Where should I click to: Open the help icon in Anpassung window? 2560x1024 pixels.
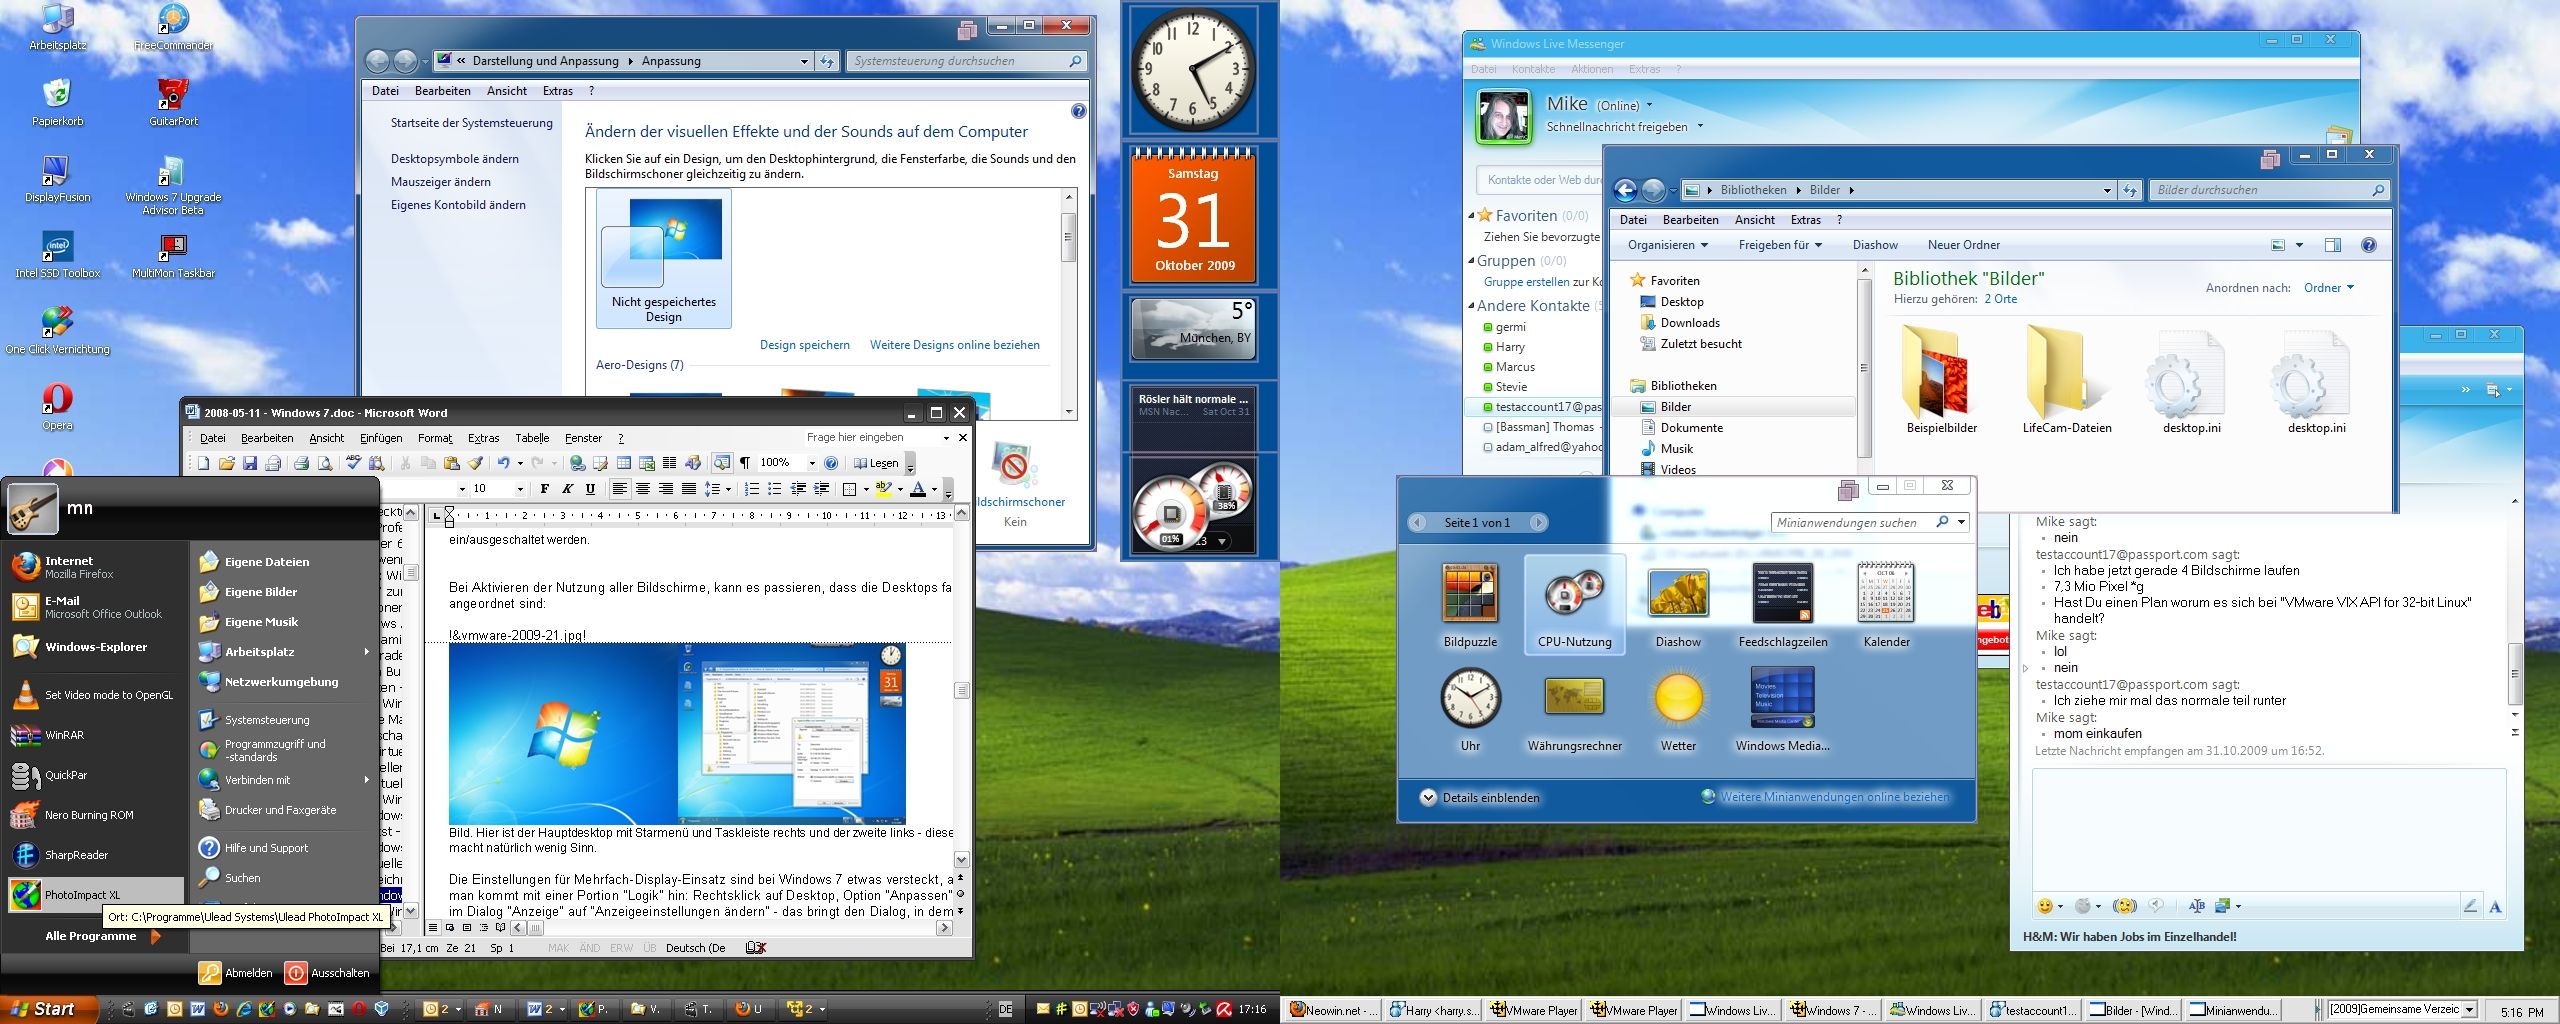pos(1078,112)
